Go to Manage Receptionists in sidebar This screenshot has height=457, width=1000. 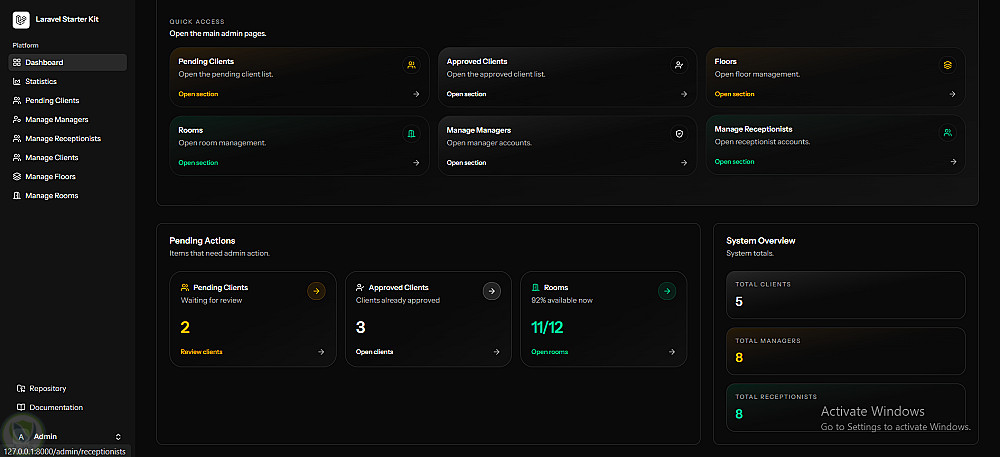tap(63, 138)
